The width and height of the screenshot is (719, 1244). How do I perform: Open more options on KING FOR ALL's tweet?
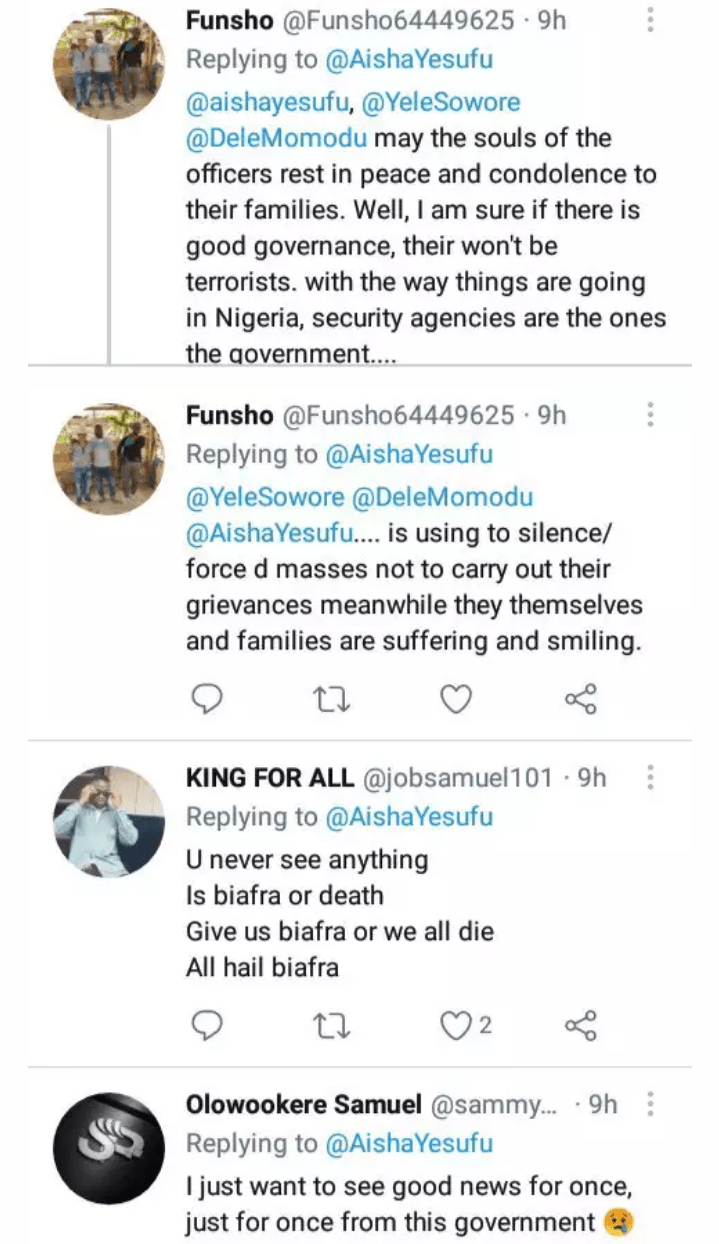[650, 778]
